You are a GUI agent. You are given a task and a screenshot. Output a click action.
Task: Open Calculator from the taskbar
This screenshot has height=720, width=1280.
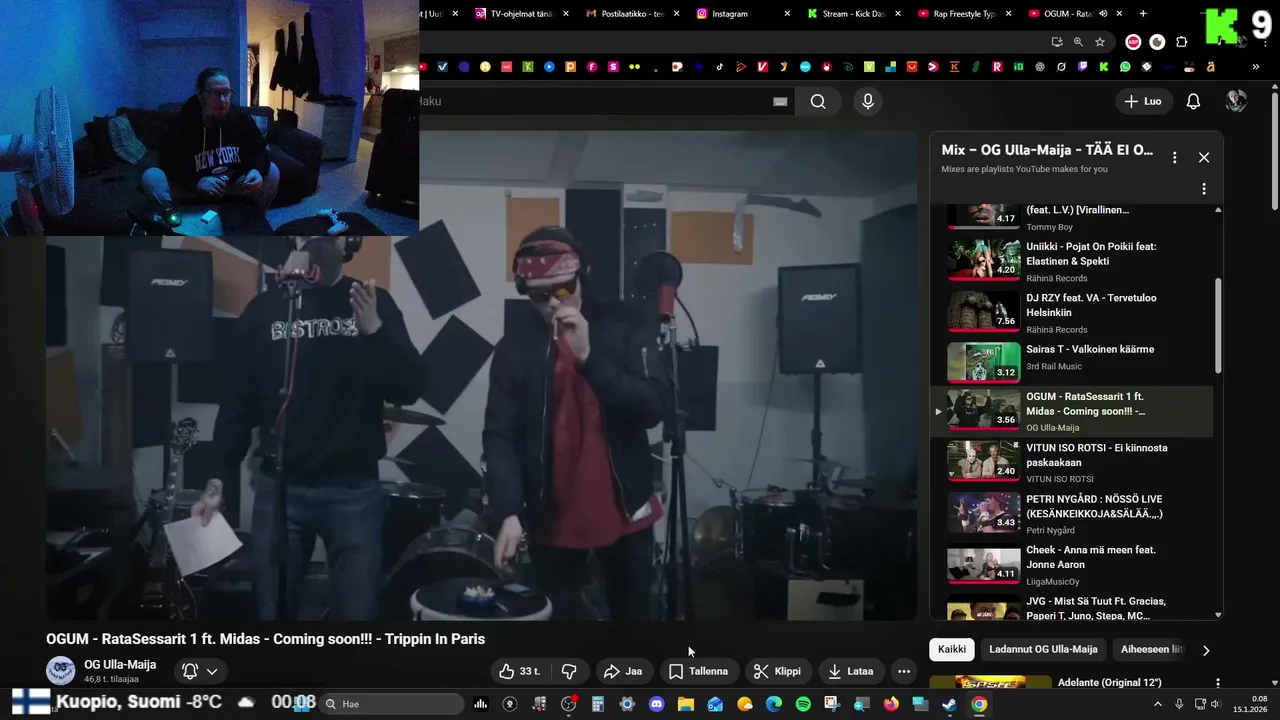click(x=598, y=704)
